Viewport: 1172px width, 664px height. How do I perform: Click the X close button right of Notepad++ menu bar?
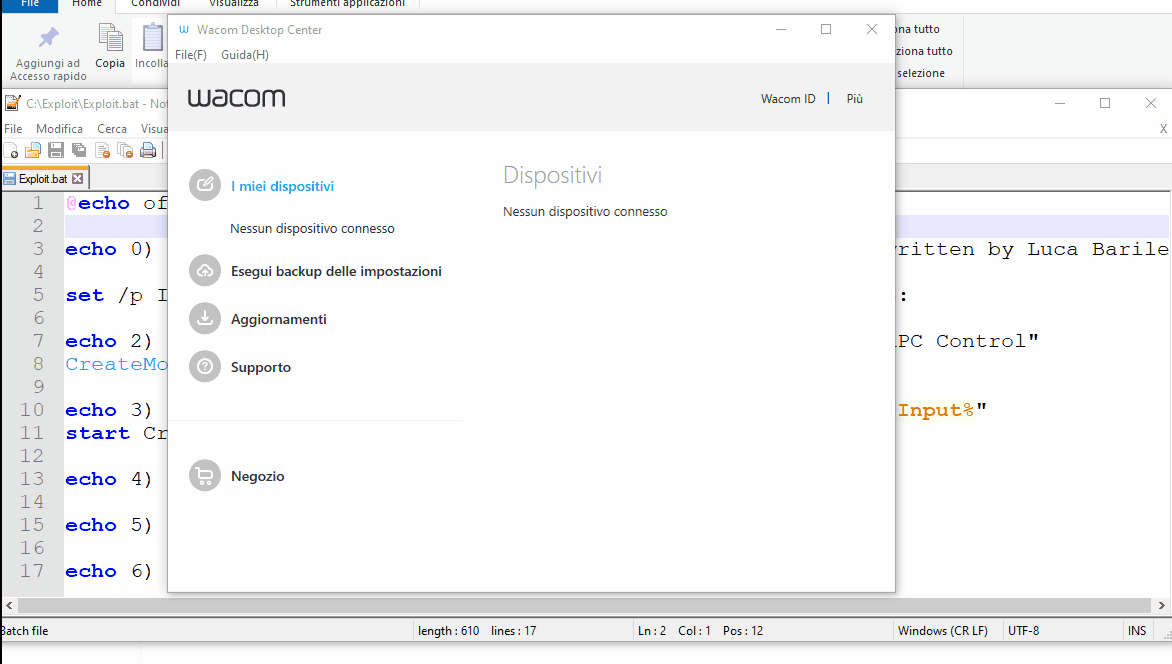tap(1163, 129)
